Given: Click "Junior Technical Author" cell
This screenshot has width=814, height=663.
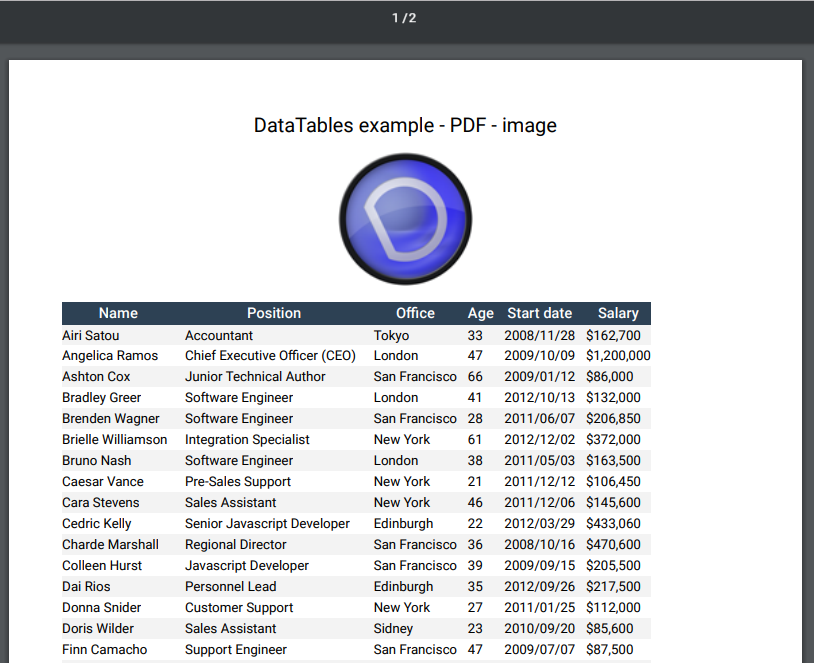Looking at the screenshot, I should click(x=255, y=376).
